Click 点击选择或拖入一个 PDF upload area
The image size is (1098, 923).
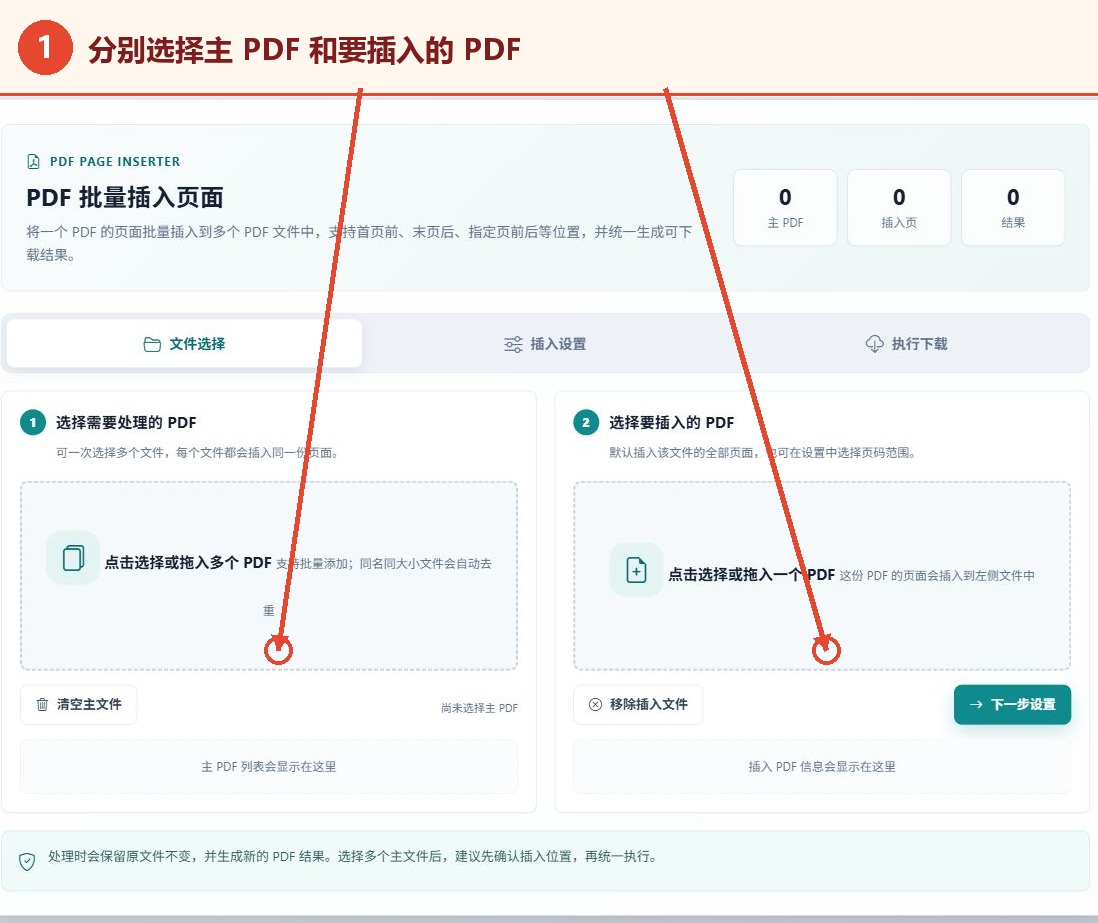click(822, 576)
